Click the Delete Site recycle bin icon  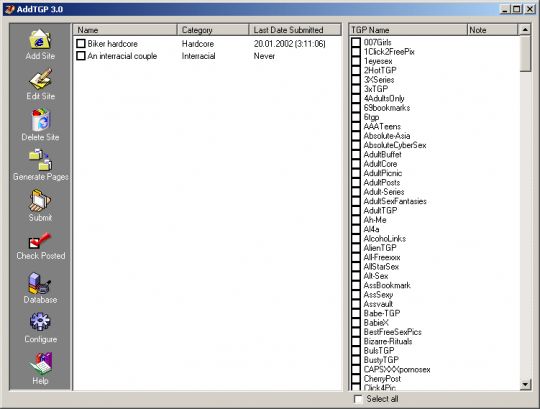(x=41, y=119)
